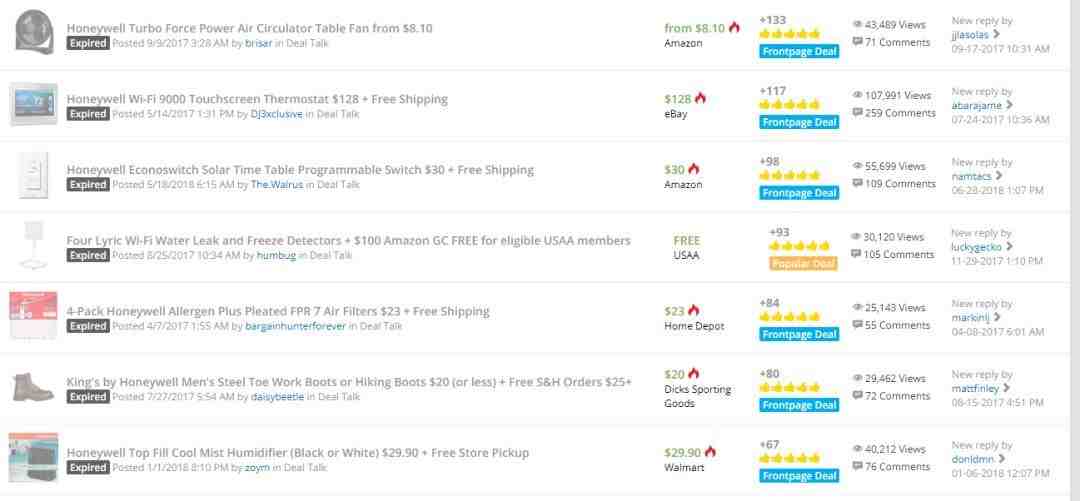
Task: Click the comment icon next to 259 Comments
Action: [x=857, y=113]
